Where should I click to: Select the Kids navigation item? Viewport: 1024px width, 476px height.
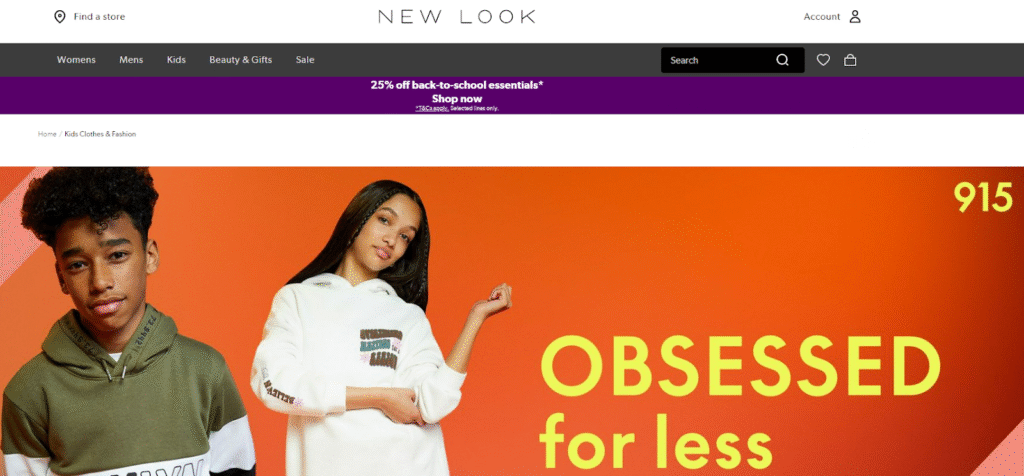176,59
